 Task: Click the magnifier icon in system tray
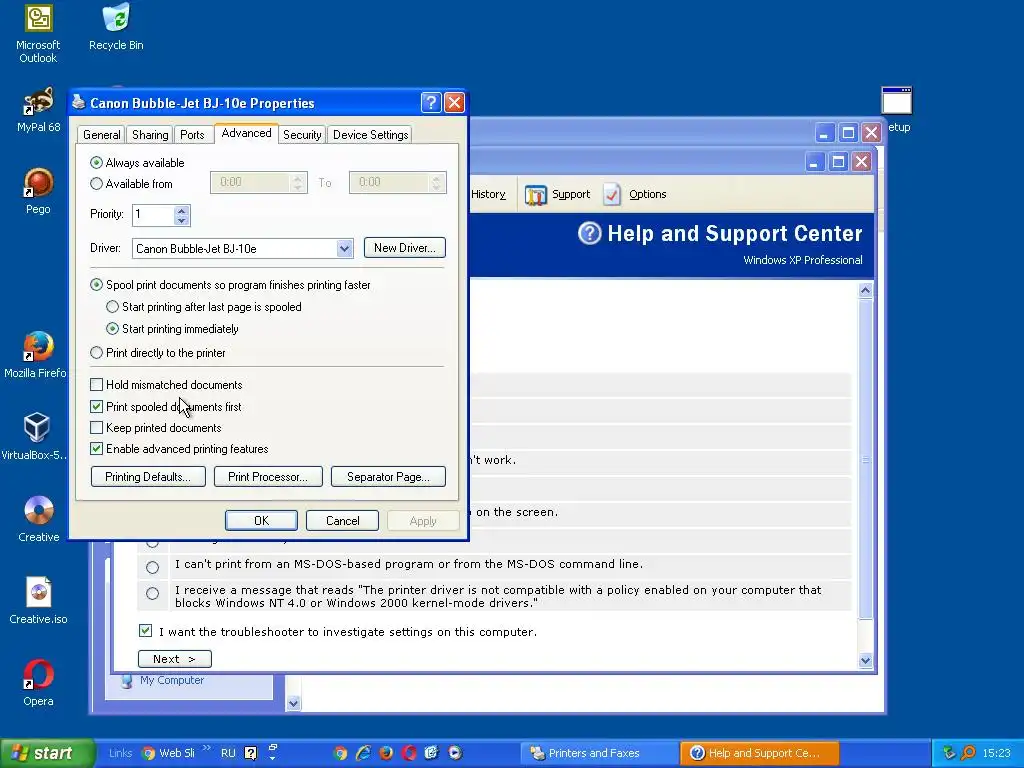coord(968,753)
